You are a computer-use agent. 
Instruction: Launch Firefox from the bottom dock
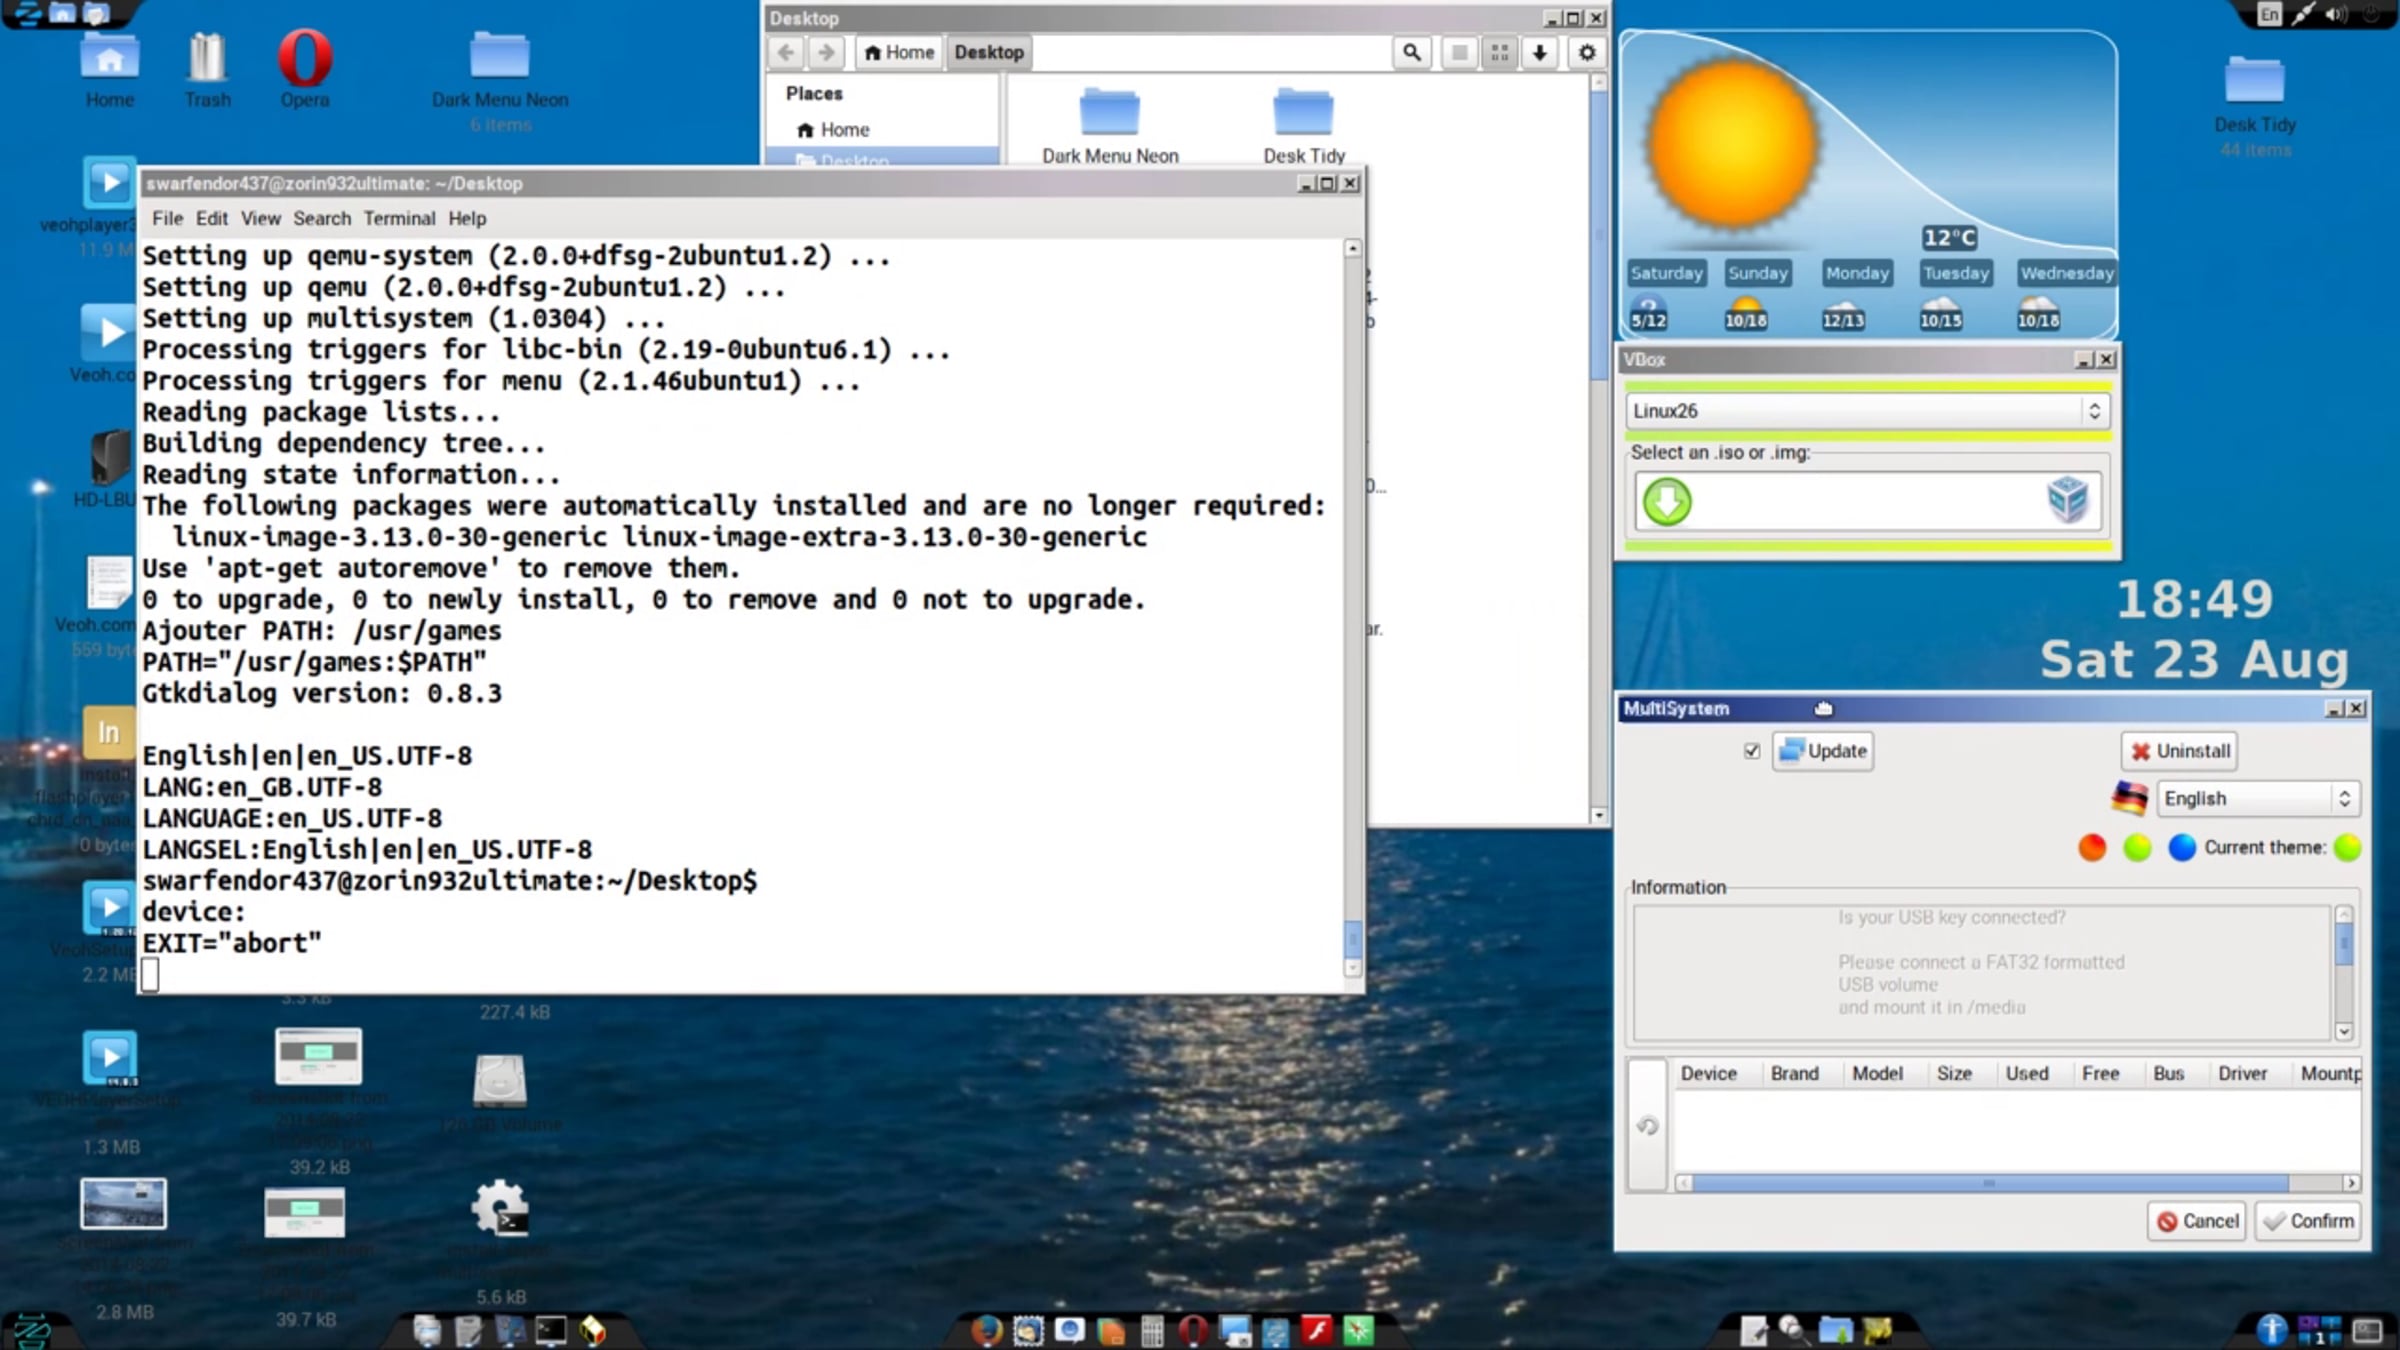point(986,1330)
